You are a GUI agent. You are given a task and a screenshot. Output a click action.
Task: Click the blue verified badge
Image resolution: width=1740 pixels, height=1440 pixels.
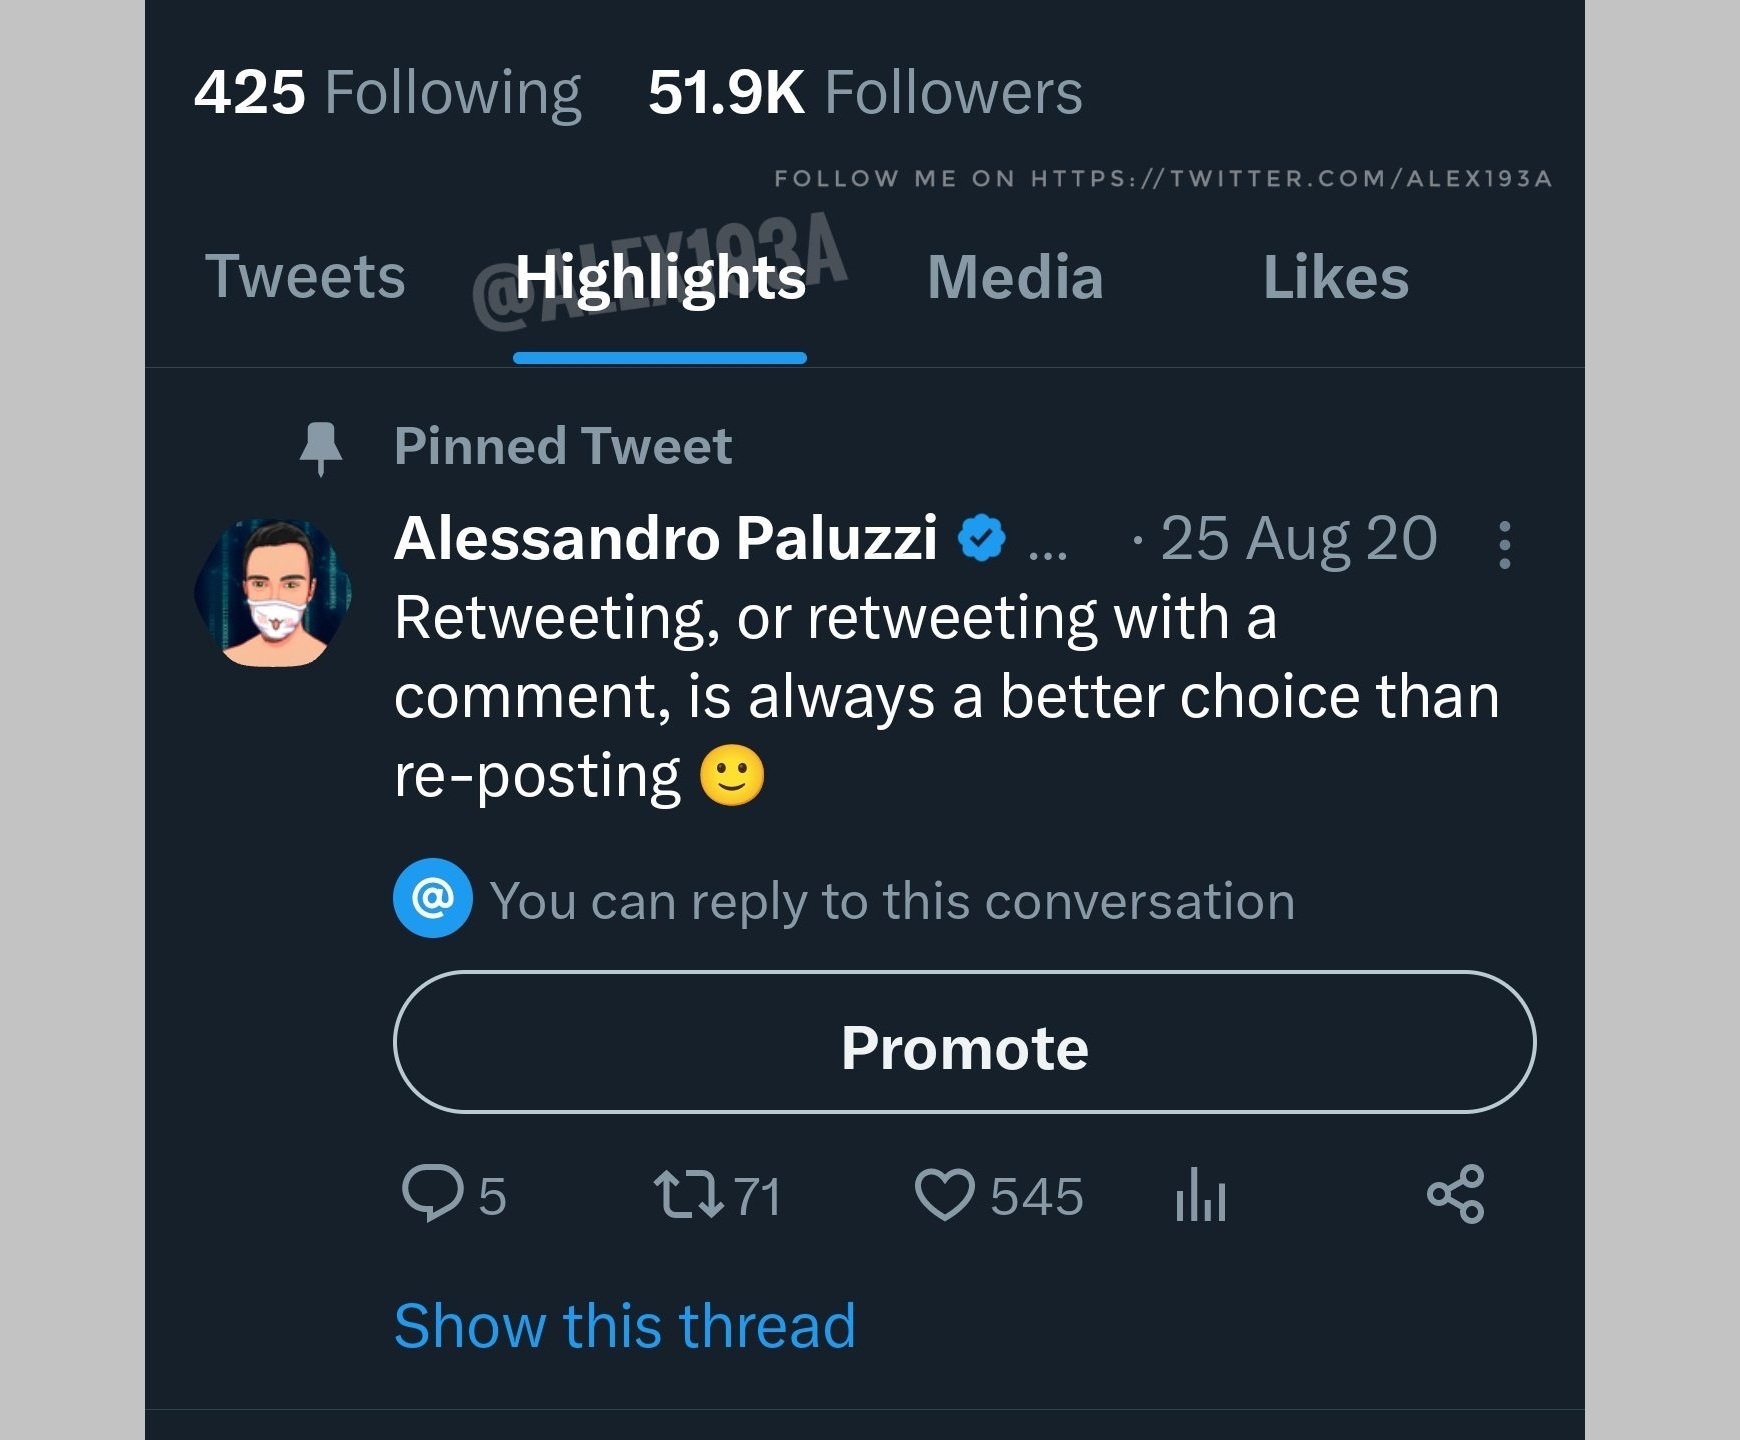tap(982, 538)
